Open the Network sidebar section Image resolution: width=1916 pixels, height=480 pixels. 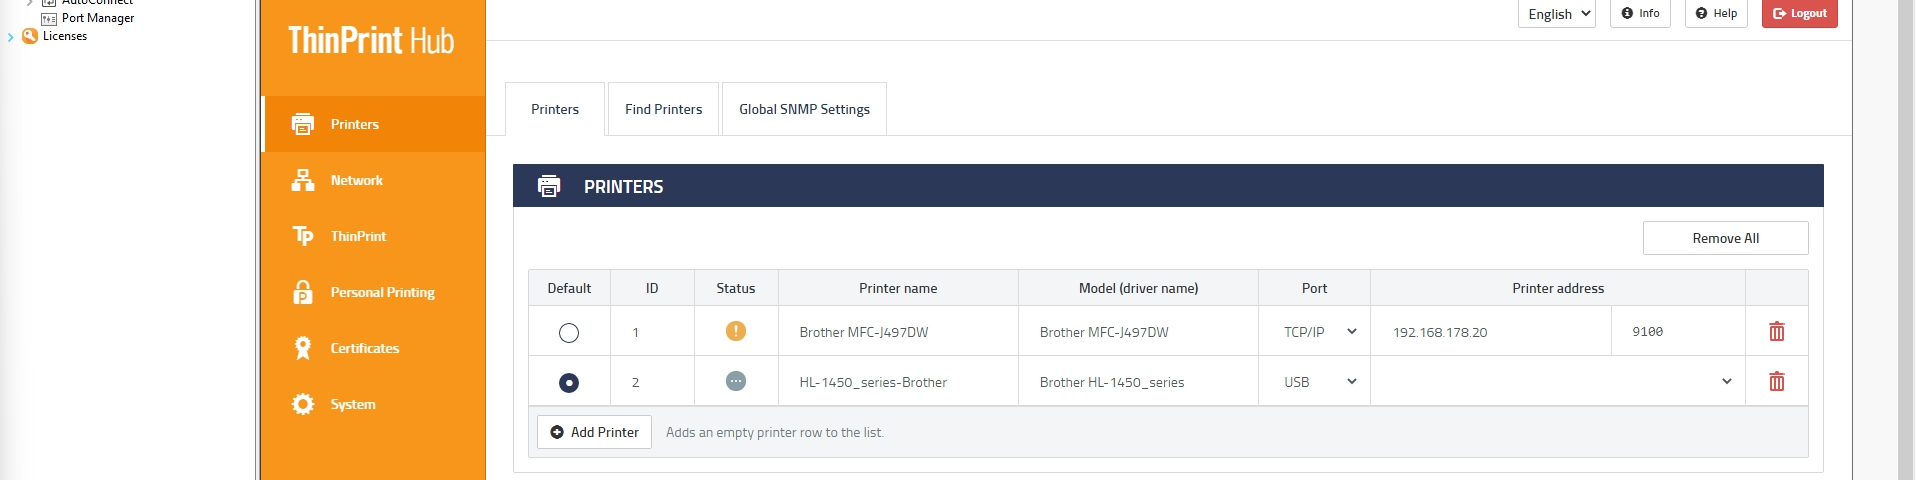(x=356, y=180)
